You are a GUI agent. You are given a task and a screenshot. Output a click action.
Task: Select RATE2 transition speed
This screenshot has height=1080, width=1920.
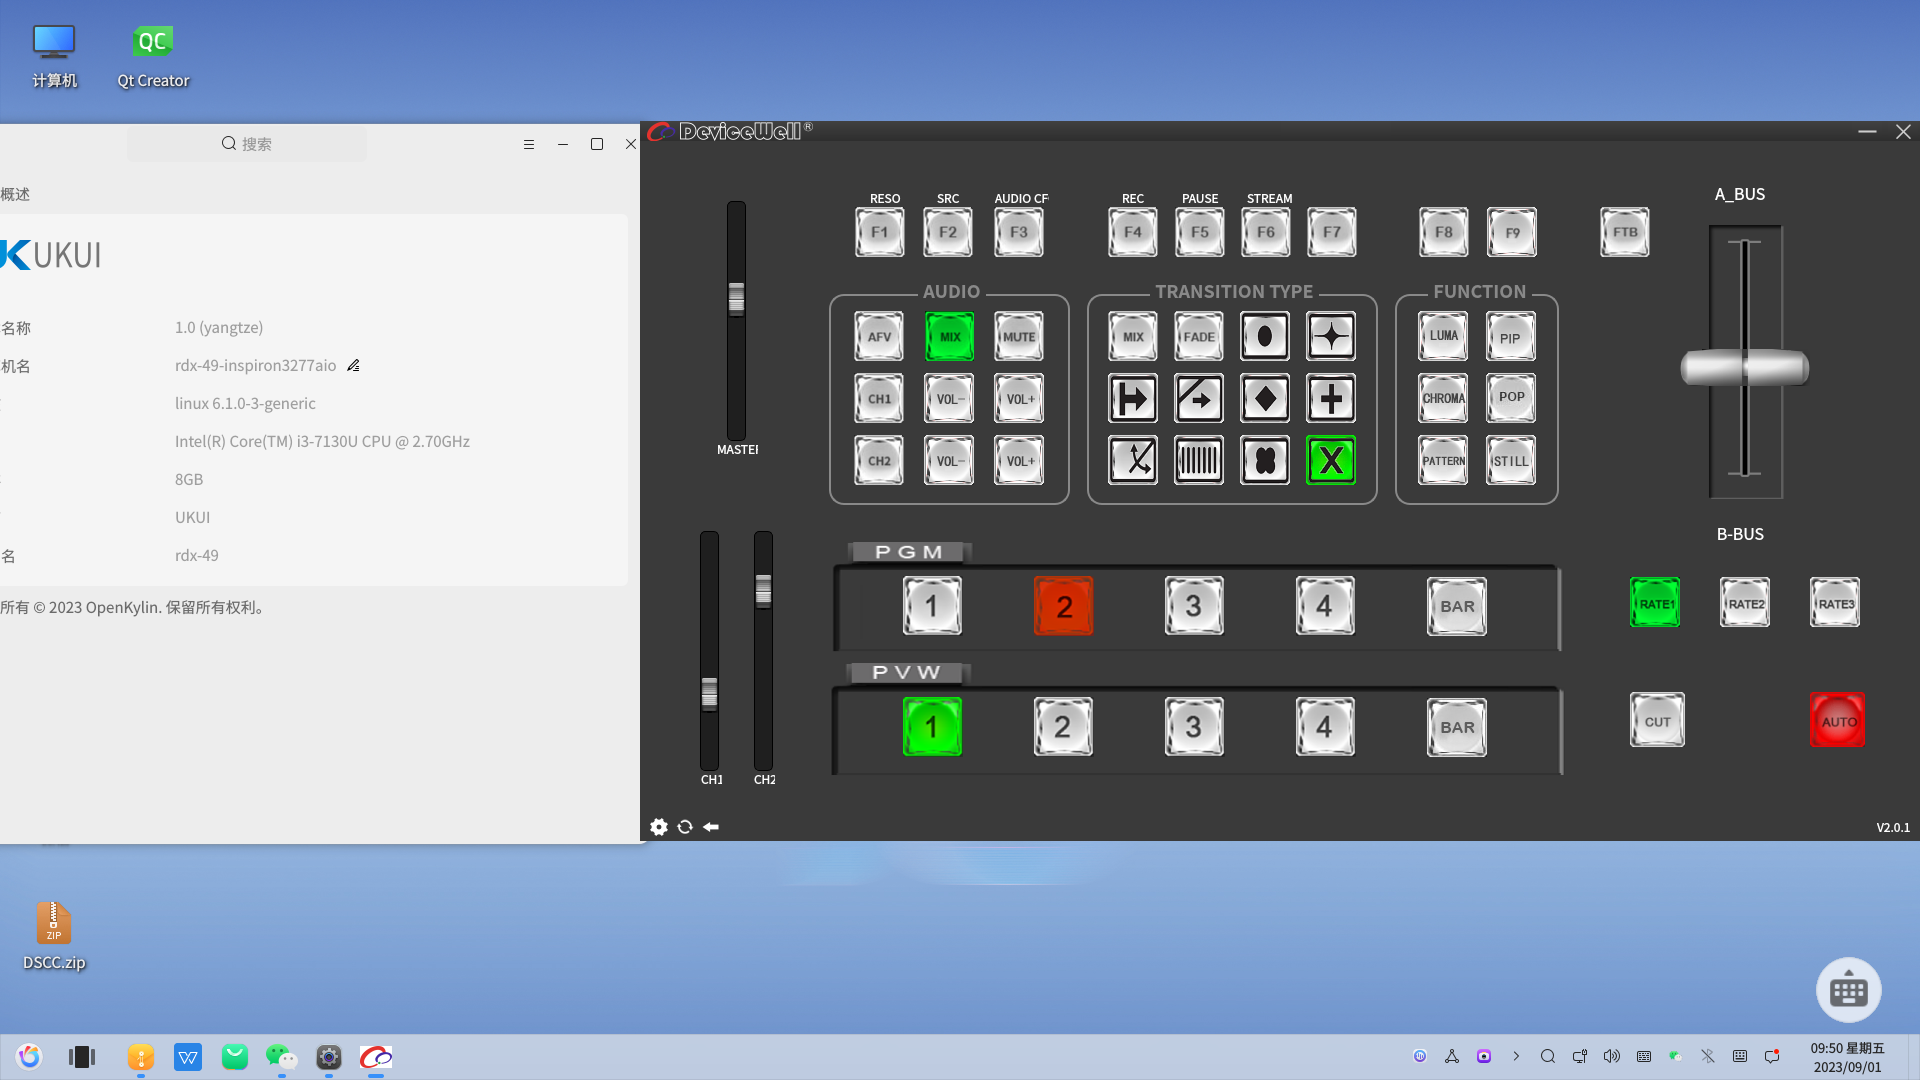(1745, 603)
